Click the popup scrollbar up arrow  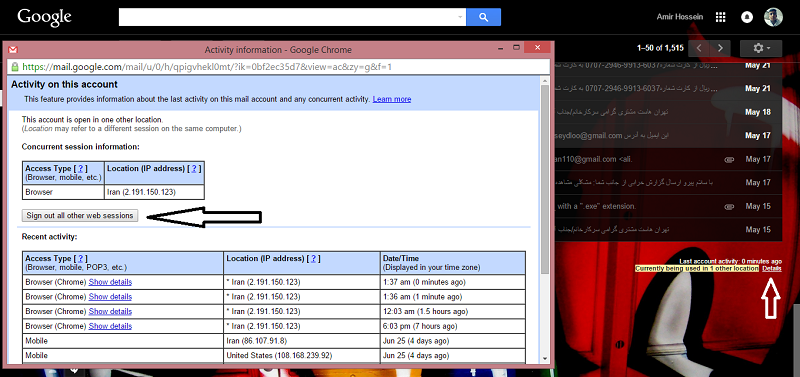(x=545, y=81)
